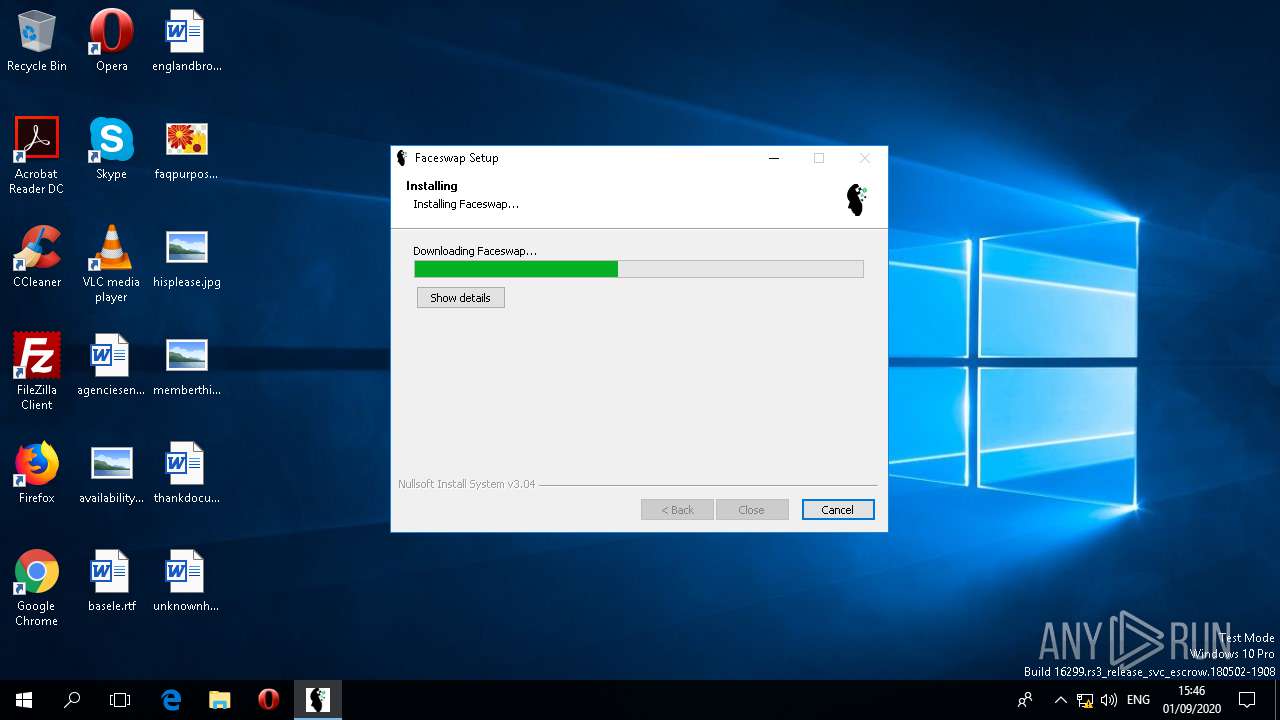1280x720 pixels.
Task: Launch Opera from desktop shortcut
Action: click(x=111, y=41)
